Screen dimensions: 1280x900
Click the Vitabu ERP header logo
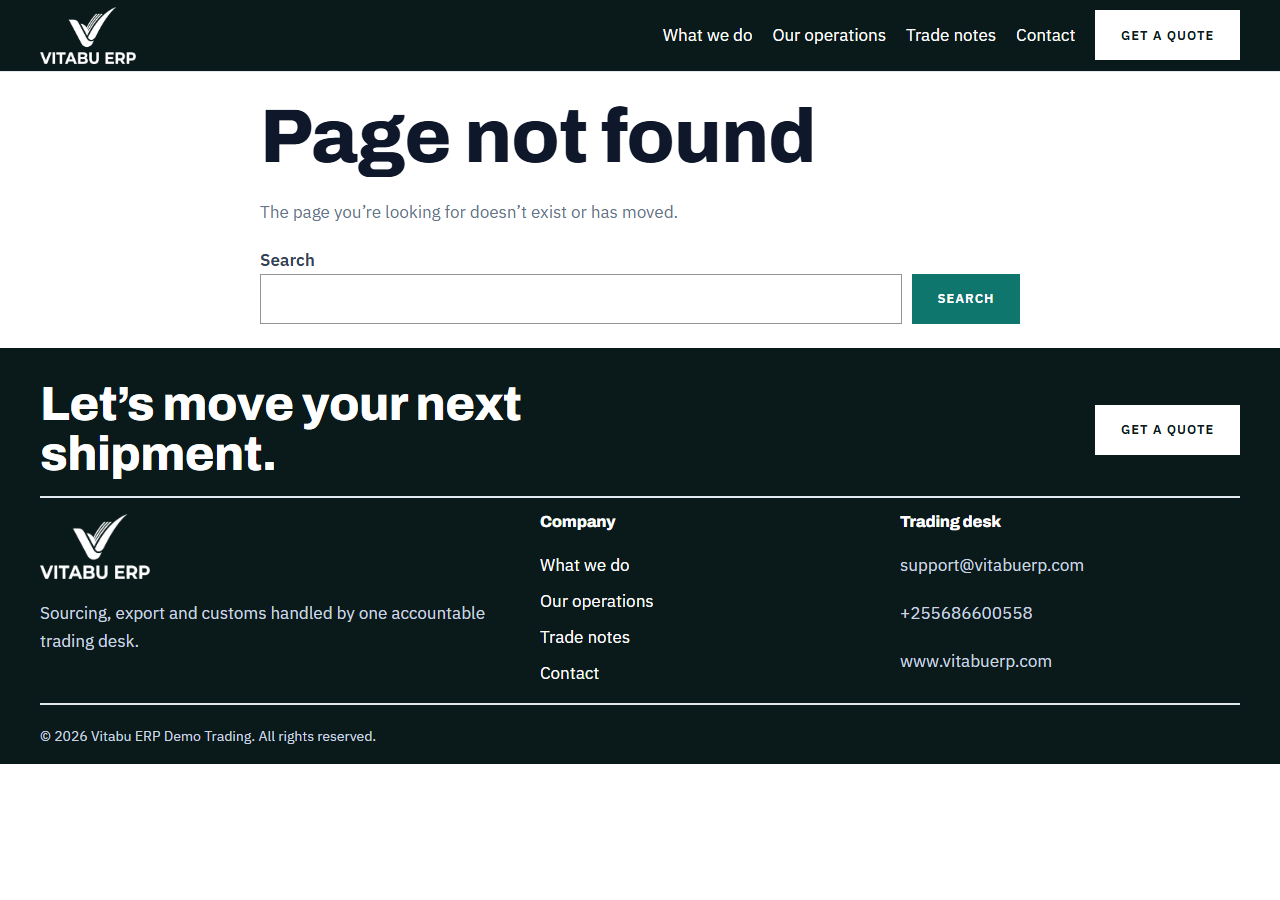(88, 36)
